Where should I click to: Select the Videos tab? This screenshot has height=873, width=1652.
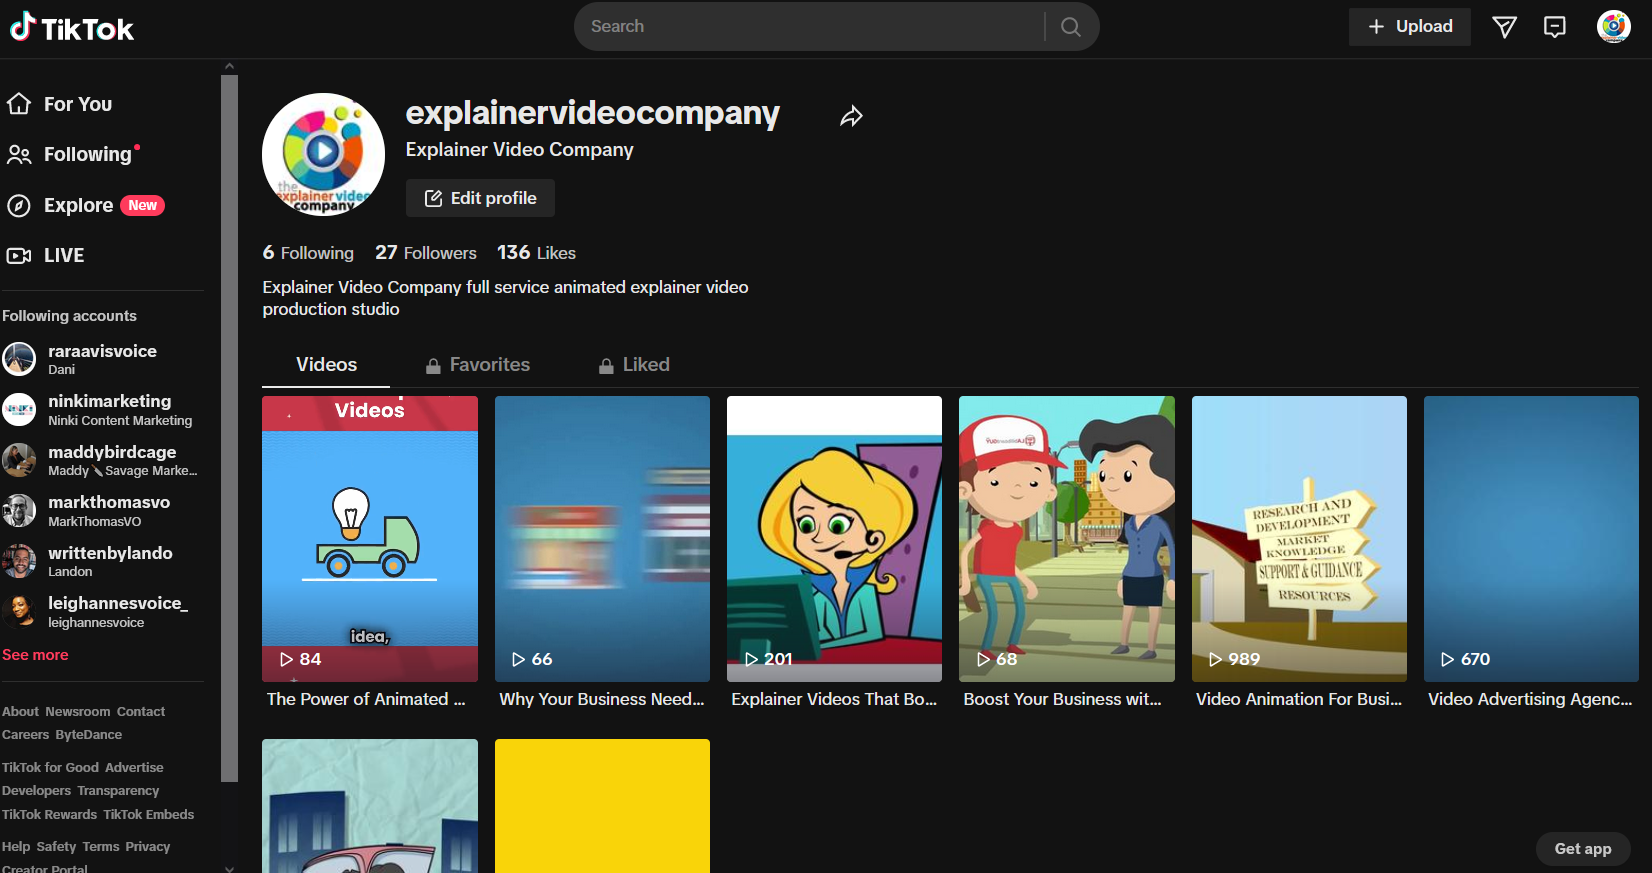tap(326, 365)
